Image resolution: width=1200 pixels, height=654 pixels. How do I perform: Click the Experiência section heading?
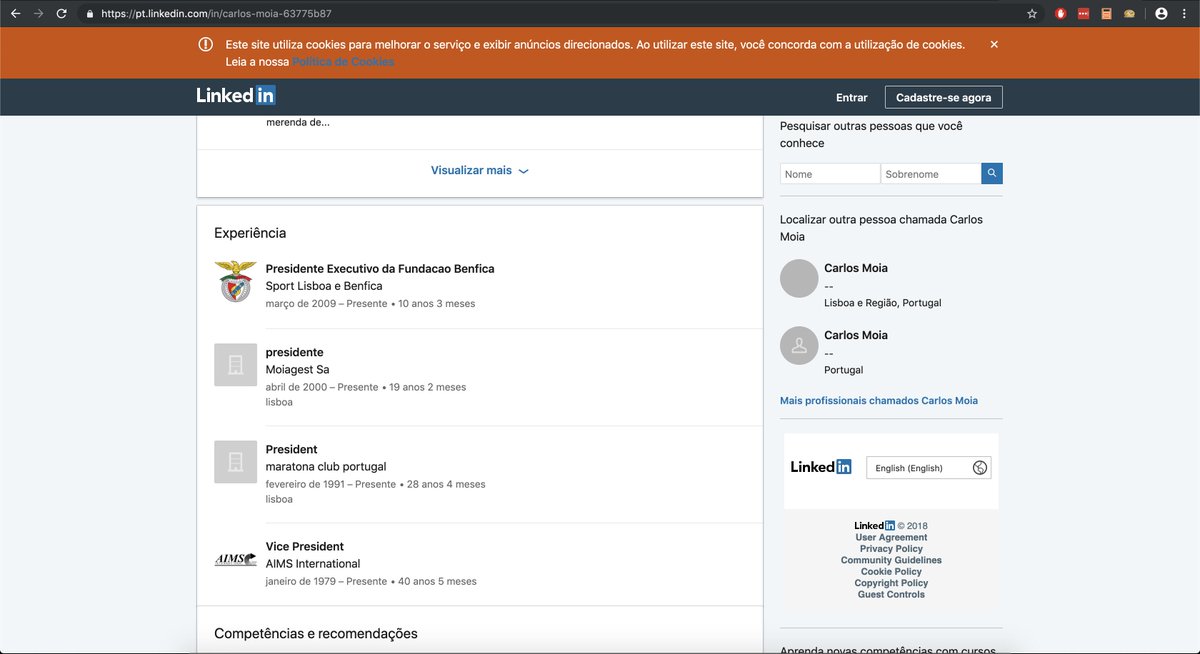[250, 233]
